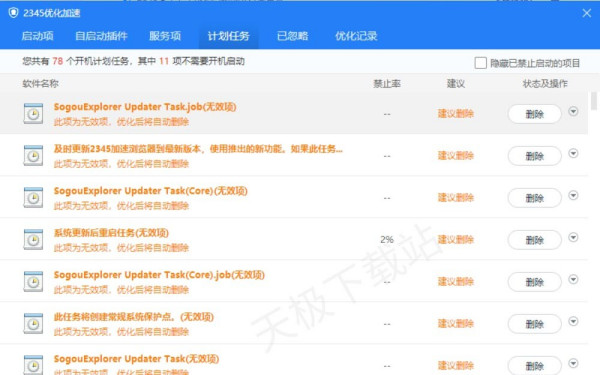Click the clock icon beside SogouExplorer Updater Task(Core)(无效项)

click(x=33, y=197)
